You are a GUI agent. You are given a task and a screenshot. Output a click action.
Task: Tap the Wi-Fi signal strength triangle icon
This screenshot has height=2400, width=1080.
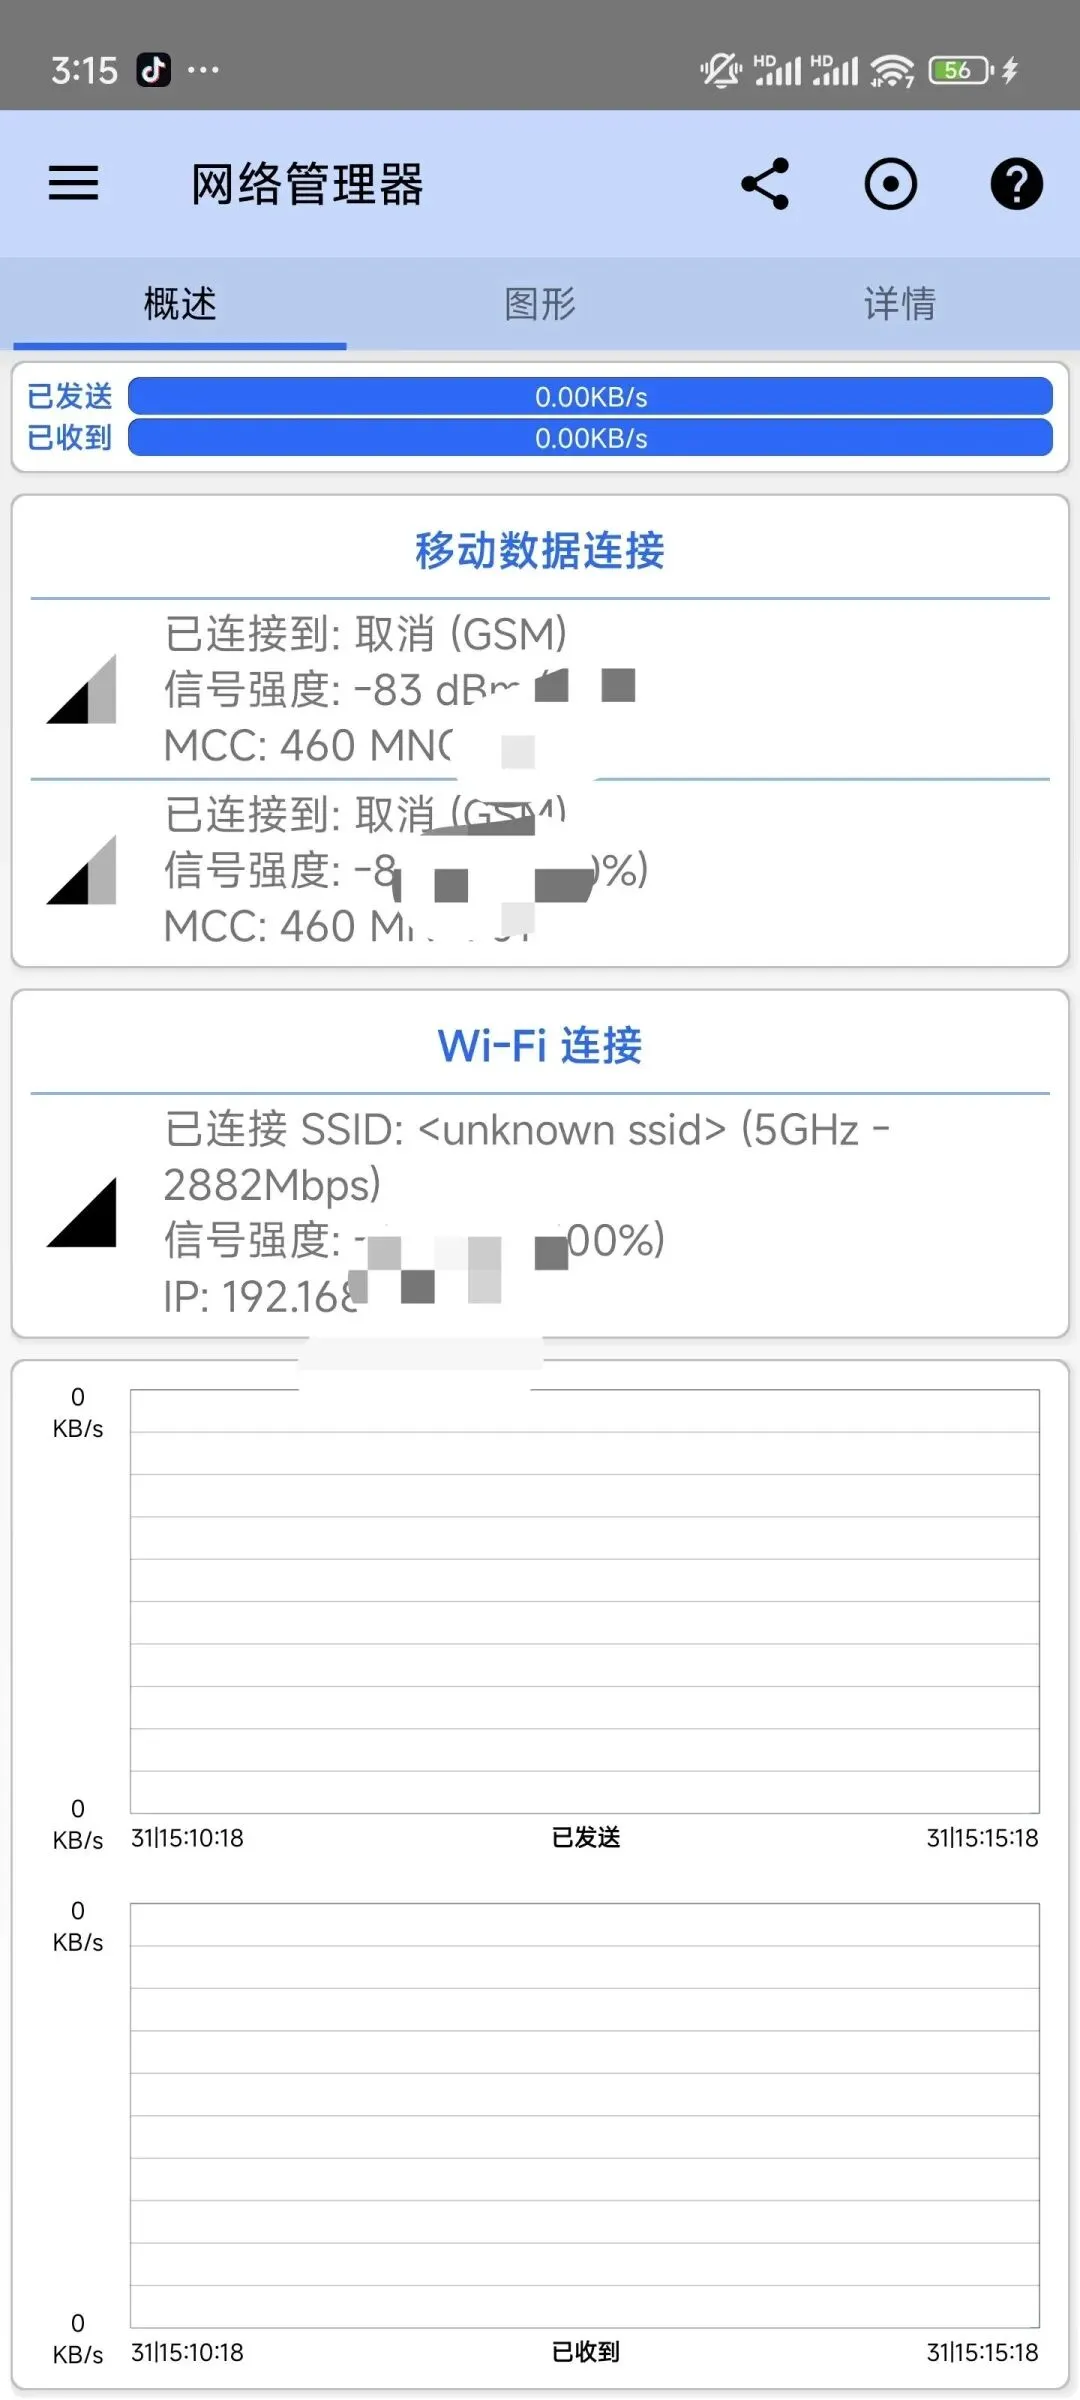tap(81, 1212)
